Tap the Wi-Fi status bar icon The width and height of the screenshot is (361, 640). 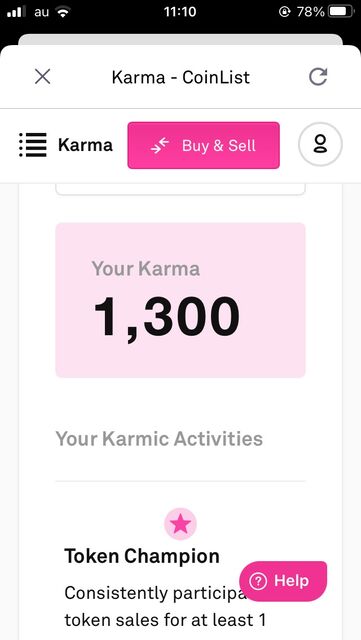click(x=63, y=12)
